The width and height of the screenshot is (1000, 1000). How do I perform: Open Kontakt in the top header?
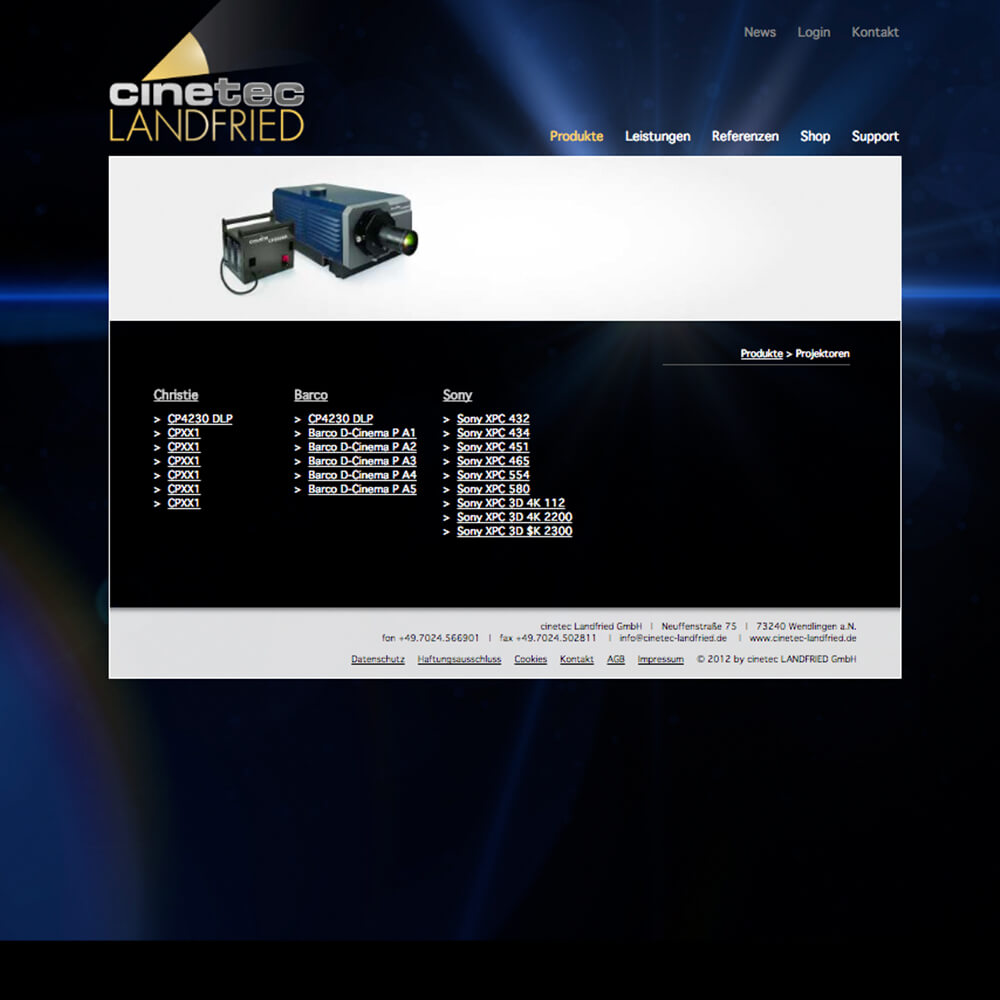coord(875,33)
